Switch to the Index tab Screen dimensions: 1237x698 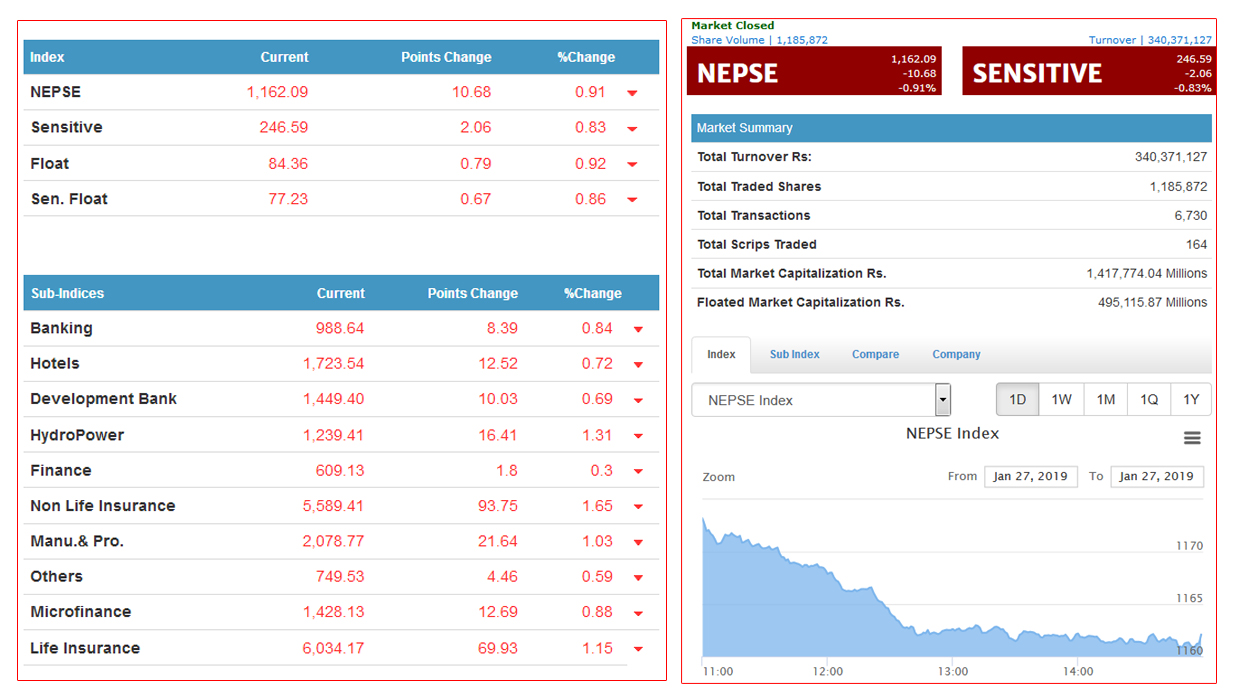pos(721,354)
